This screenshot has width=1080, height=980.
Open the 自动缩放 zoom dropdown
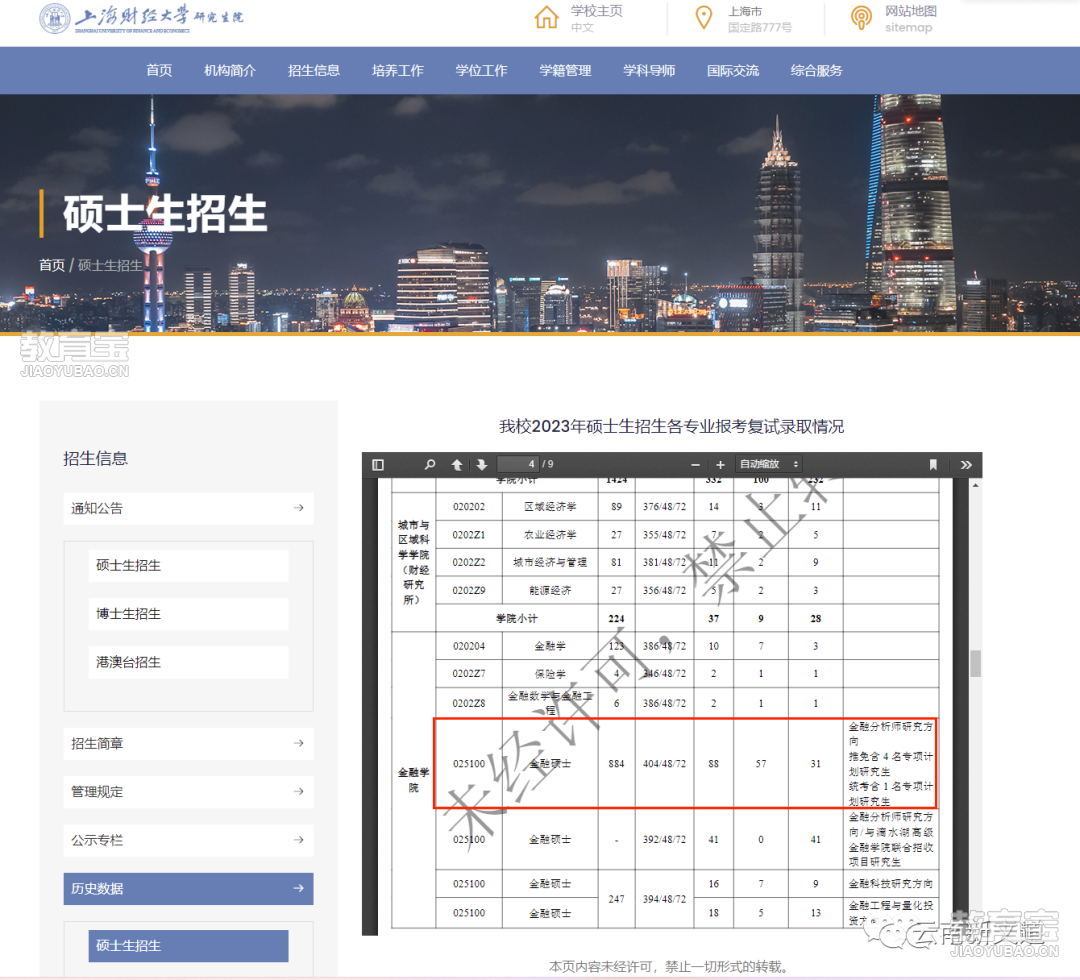(x=769, y=464)
